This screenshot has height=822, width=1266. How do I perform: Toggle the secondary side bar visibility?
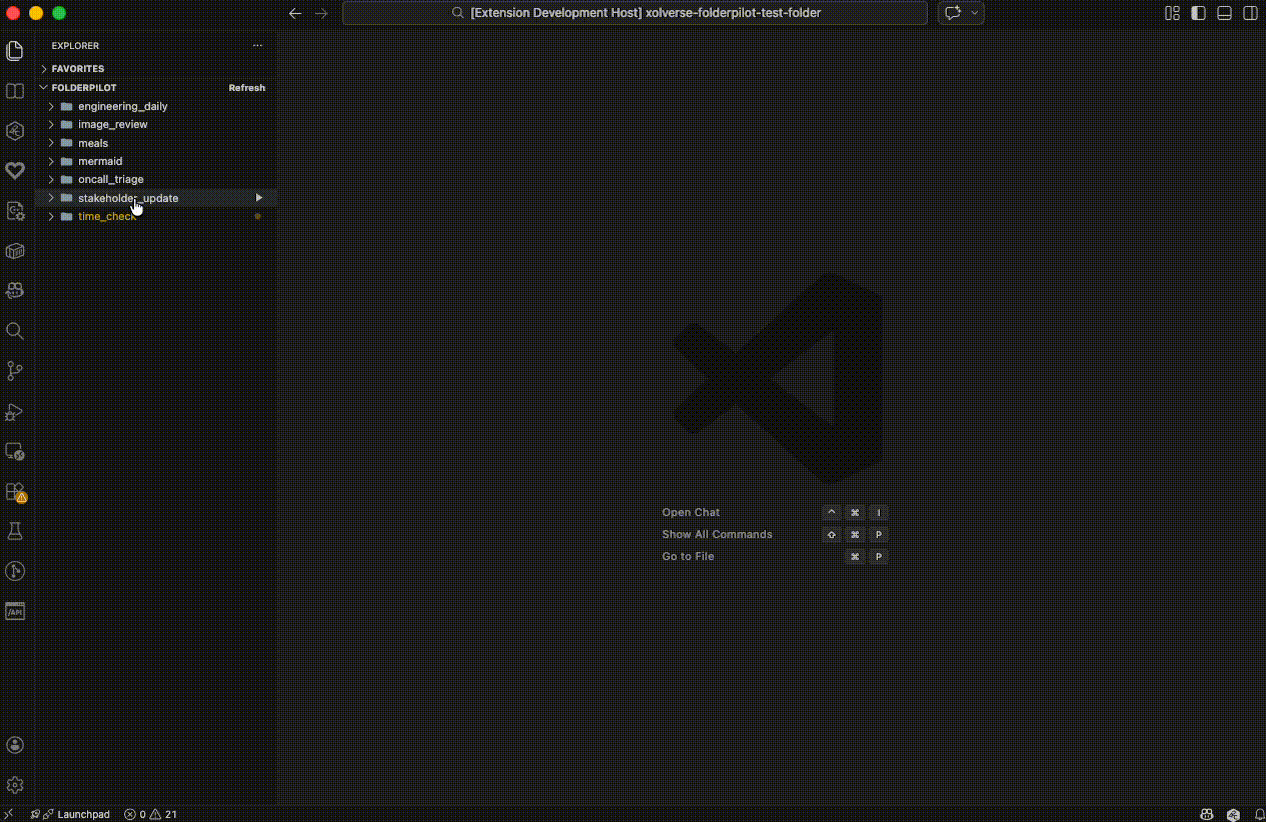coord(1251,13)
